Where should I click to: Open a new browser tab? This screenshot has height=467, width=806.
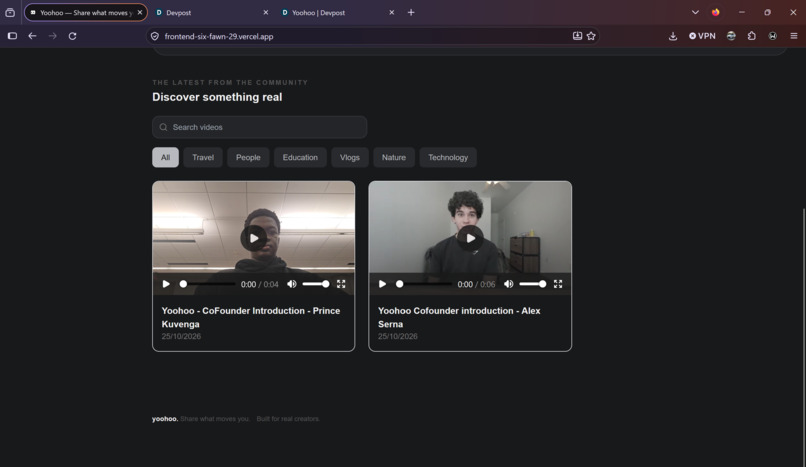[x=411, y=12]
